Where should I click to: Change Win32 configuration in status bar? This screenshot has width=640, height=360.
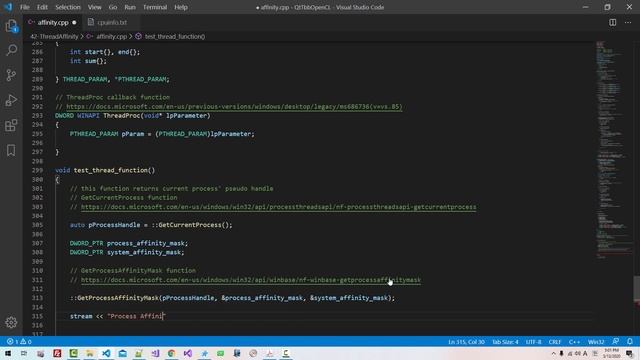click(x=596, y=342)
